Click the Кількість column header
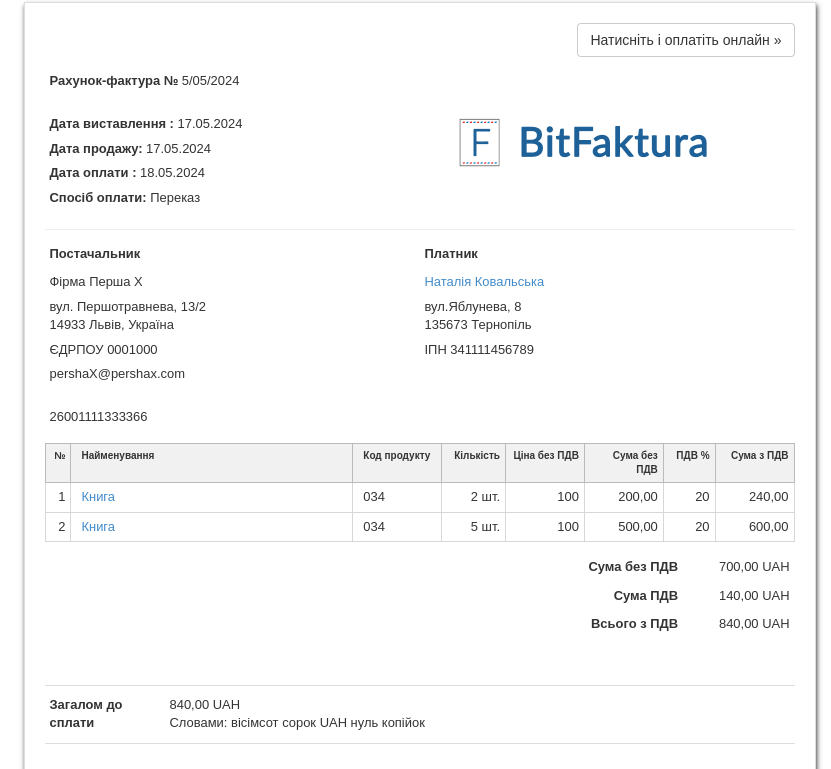 point(476,456)
